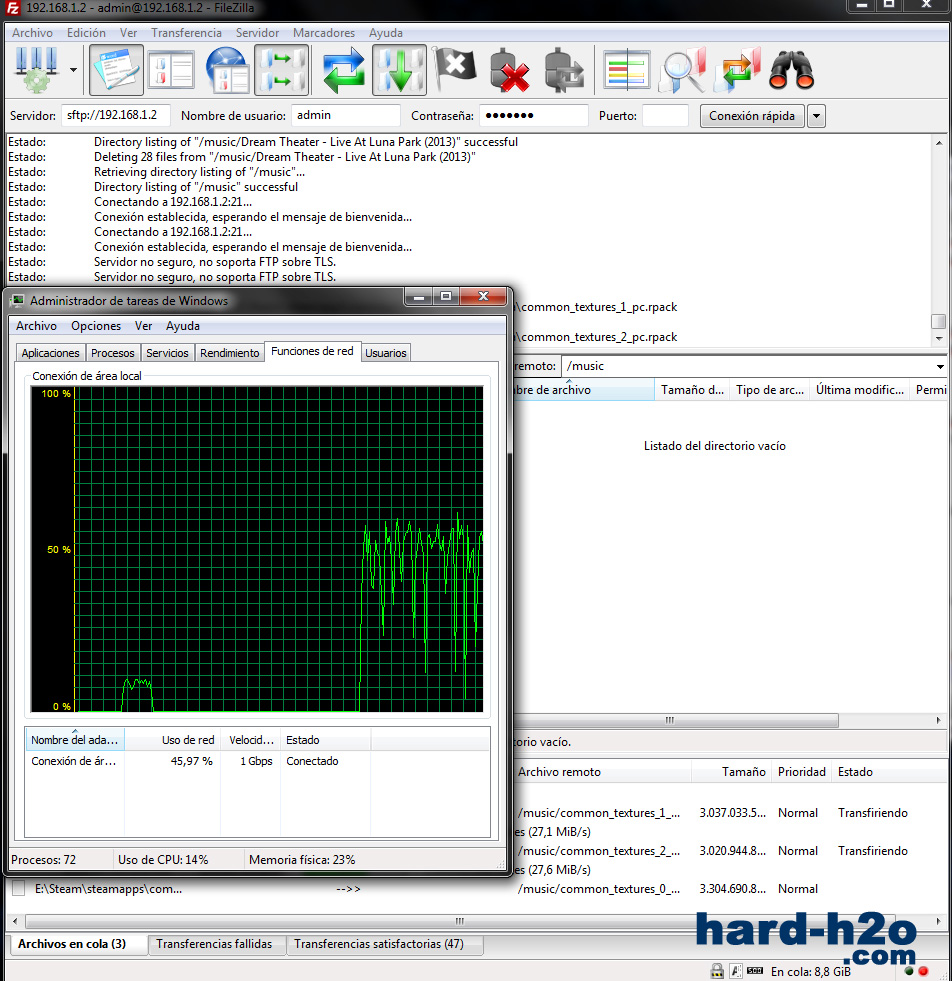The width and height of the screenshot is (952, 981).
Task: Open FileZilla Ayuda menu
Action: pos(386,33)
